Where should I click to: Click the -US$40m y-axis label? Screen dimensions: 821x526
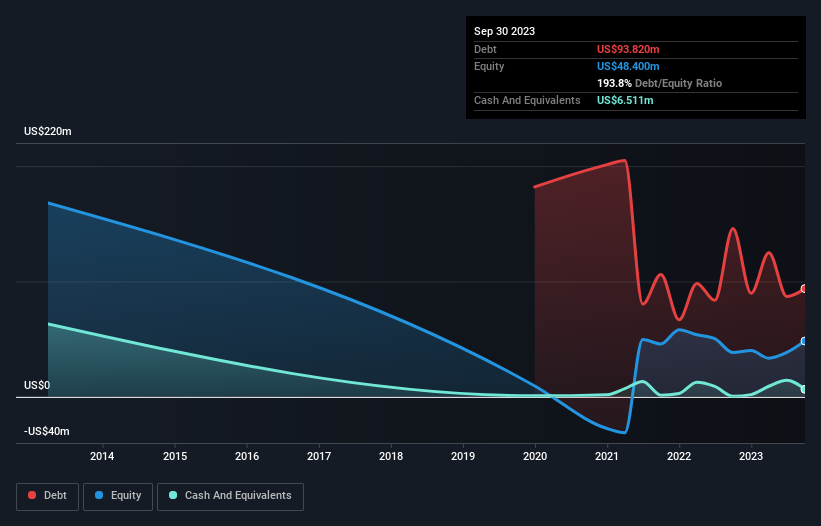(47, 431)
